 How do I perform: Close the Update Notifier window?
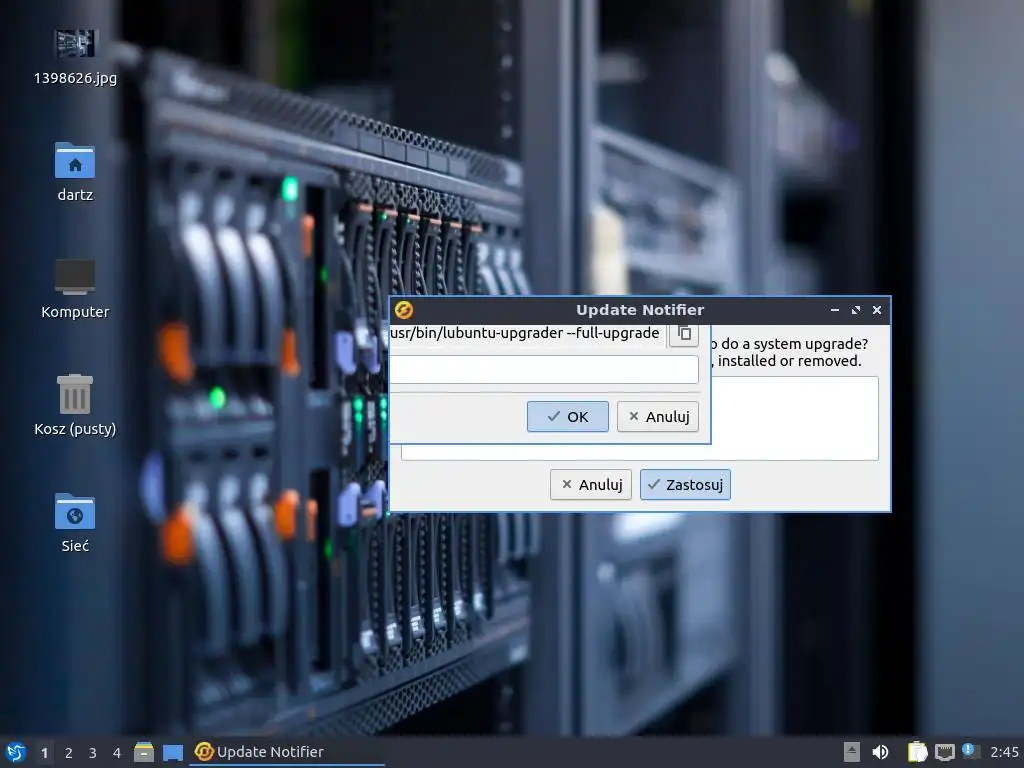(x=877, y=310)
